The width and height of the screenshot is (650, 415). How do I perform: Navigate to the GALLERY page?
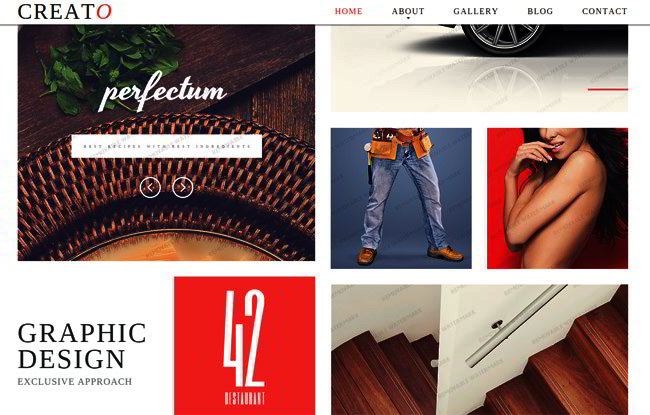click(x=475, y=12)
